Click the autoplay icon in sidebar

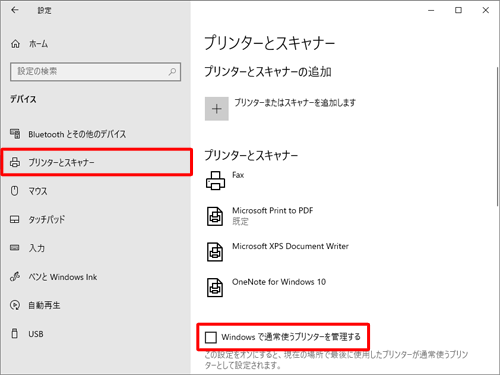click(x=15, y=305)
